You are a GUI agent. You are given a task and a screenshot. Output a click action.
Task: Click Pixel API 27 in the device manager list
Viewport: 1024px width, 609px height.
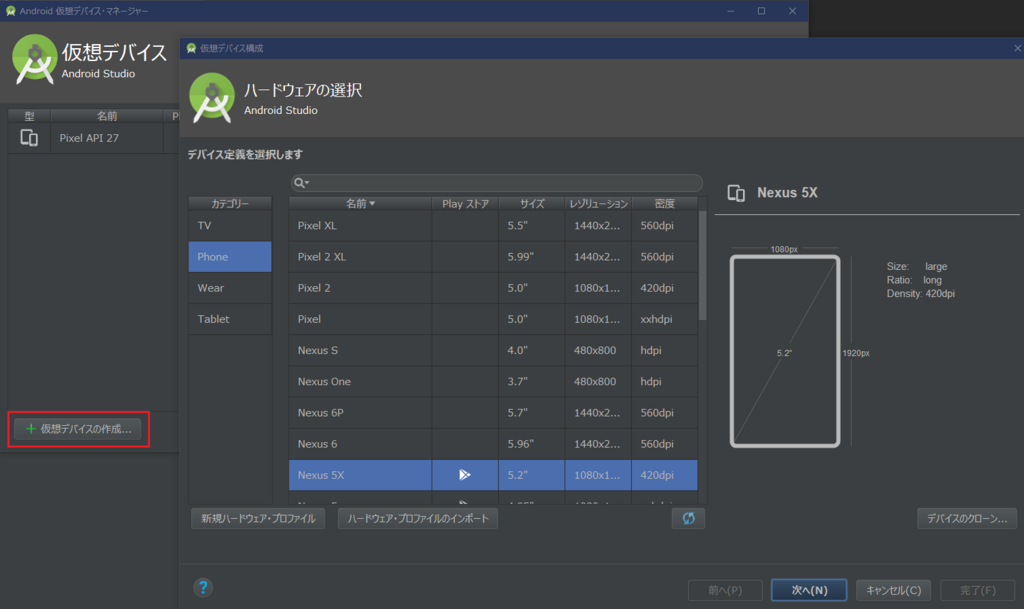(x=89, y=138)
